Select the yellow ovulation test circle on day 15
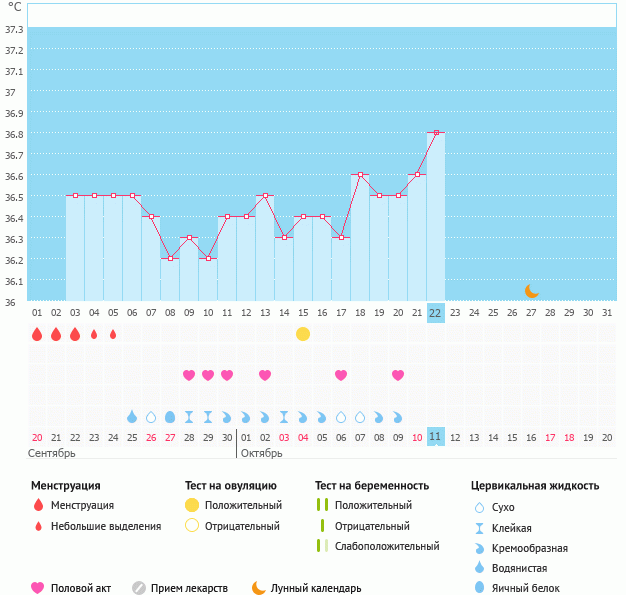Screen dimensions: 626x595 (x=303, y=333)
